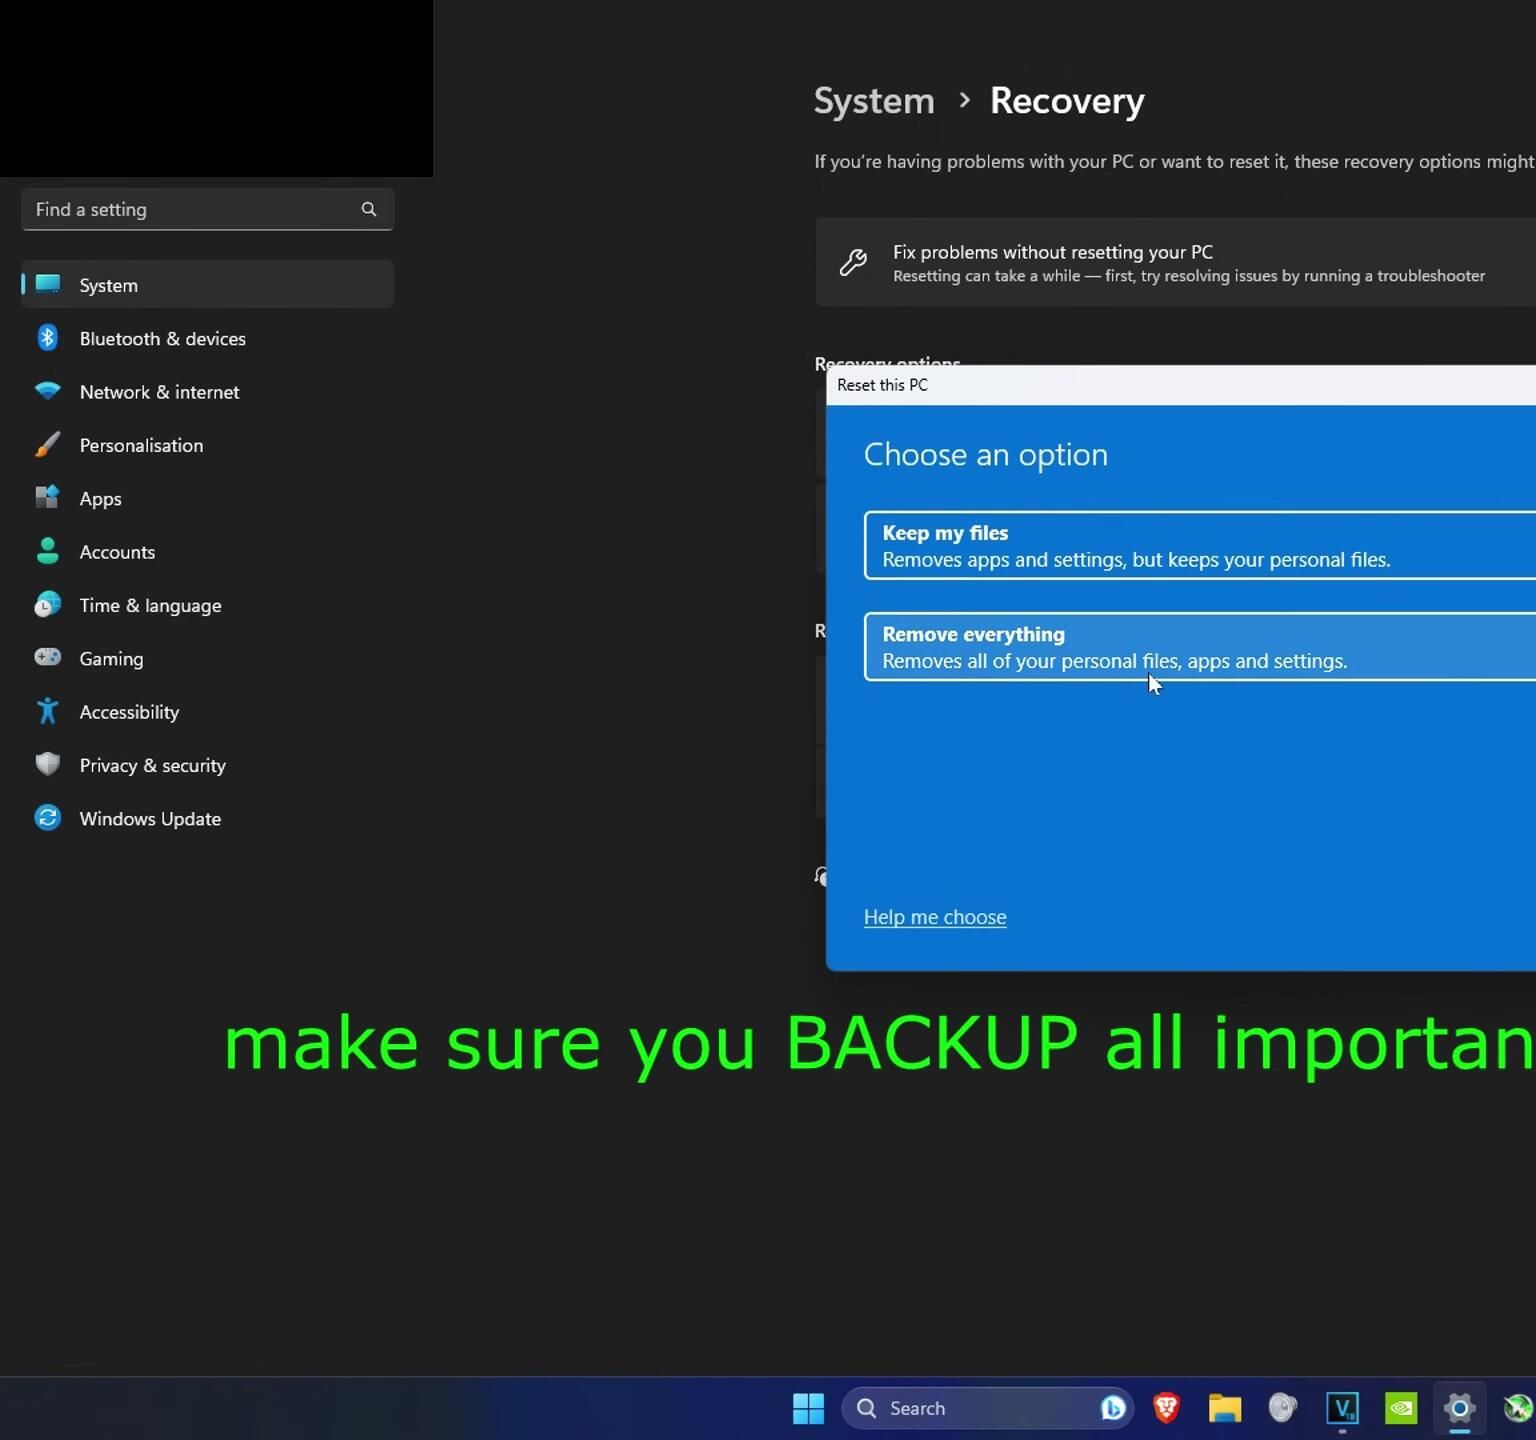Click the Bing icon in the taskbar search

coord(1113,1408)
